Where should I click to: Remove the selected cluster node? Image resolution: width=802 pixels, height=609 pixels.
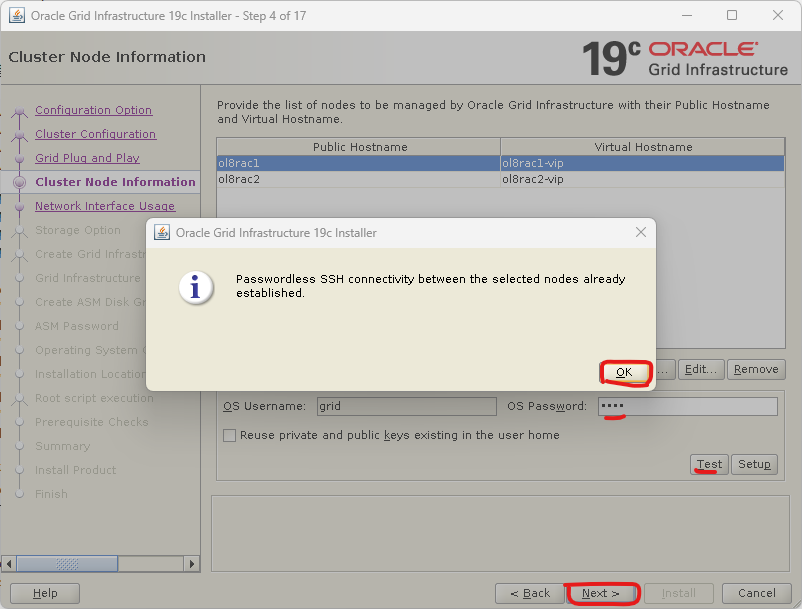coord(756,369)
